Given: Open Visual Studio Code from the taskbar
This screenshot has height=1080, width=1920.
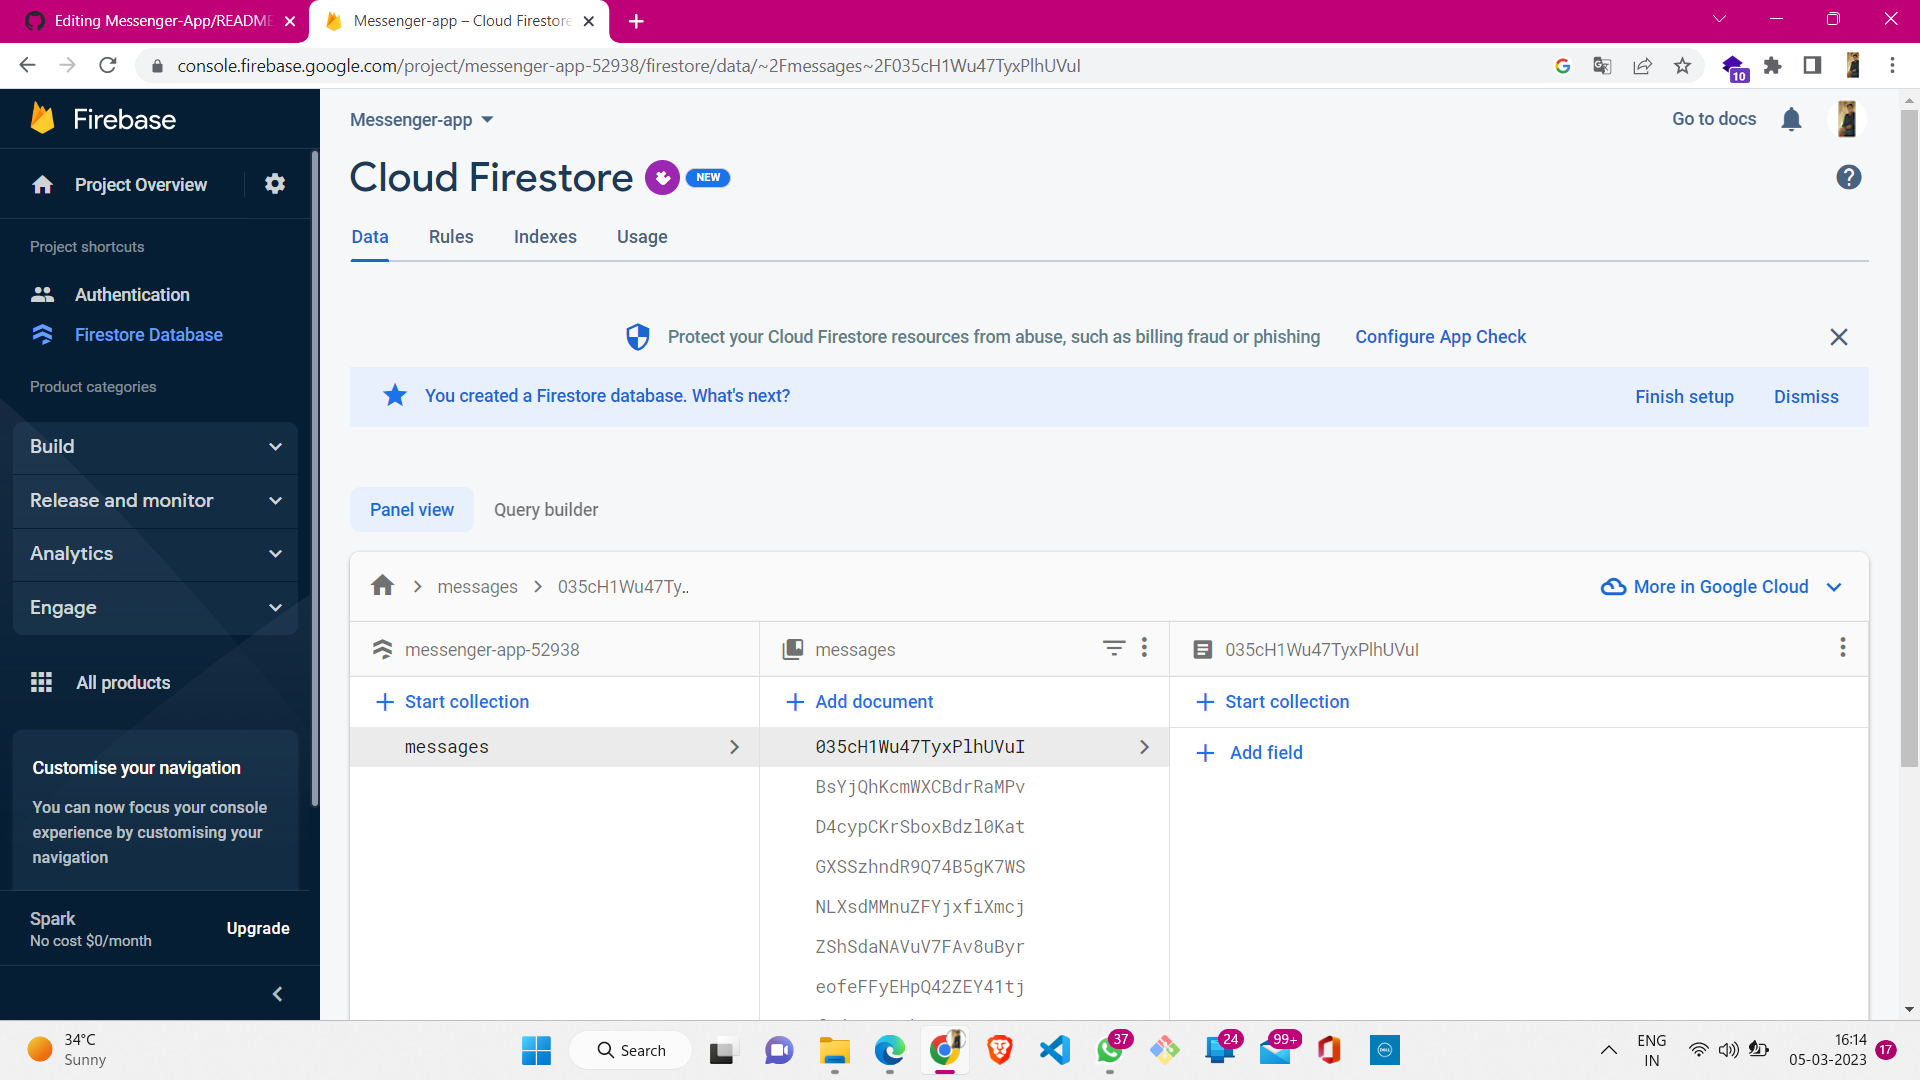Looking at the screenshot, I should 1054,1050.
